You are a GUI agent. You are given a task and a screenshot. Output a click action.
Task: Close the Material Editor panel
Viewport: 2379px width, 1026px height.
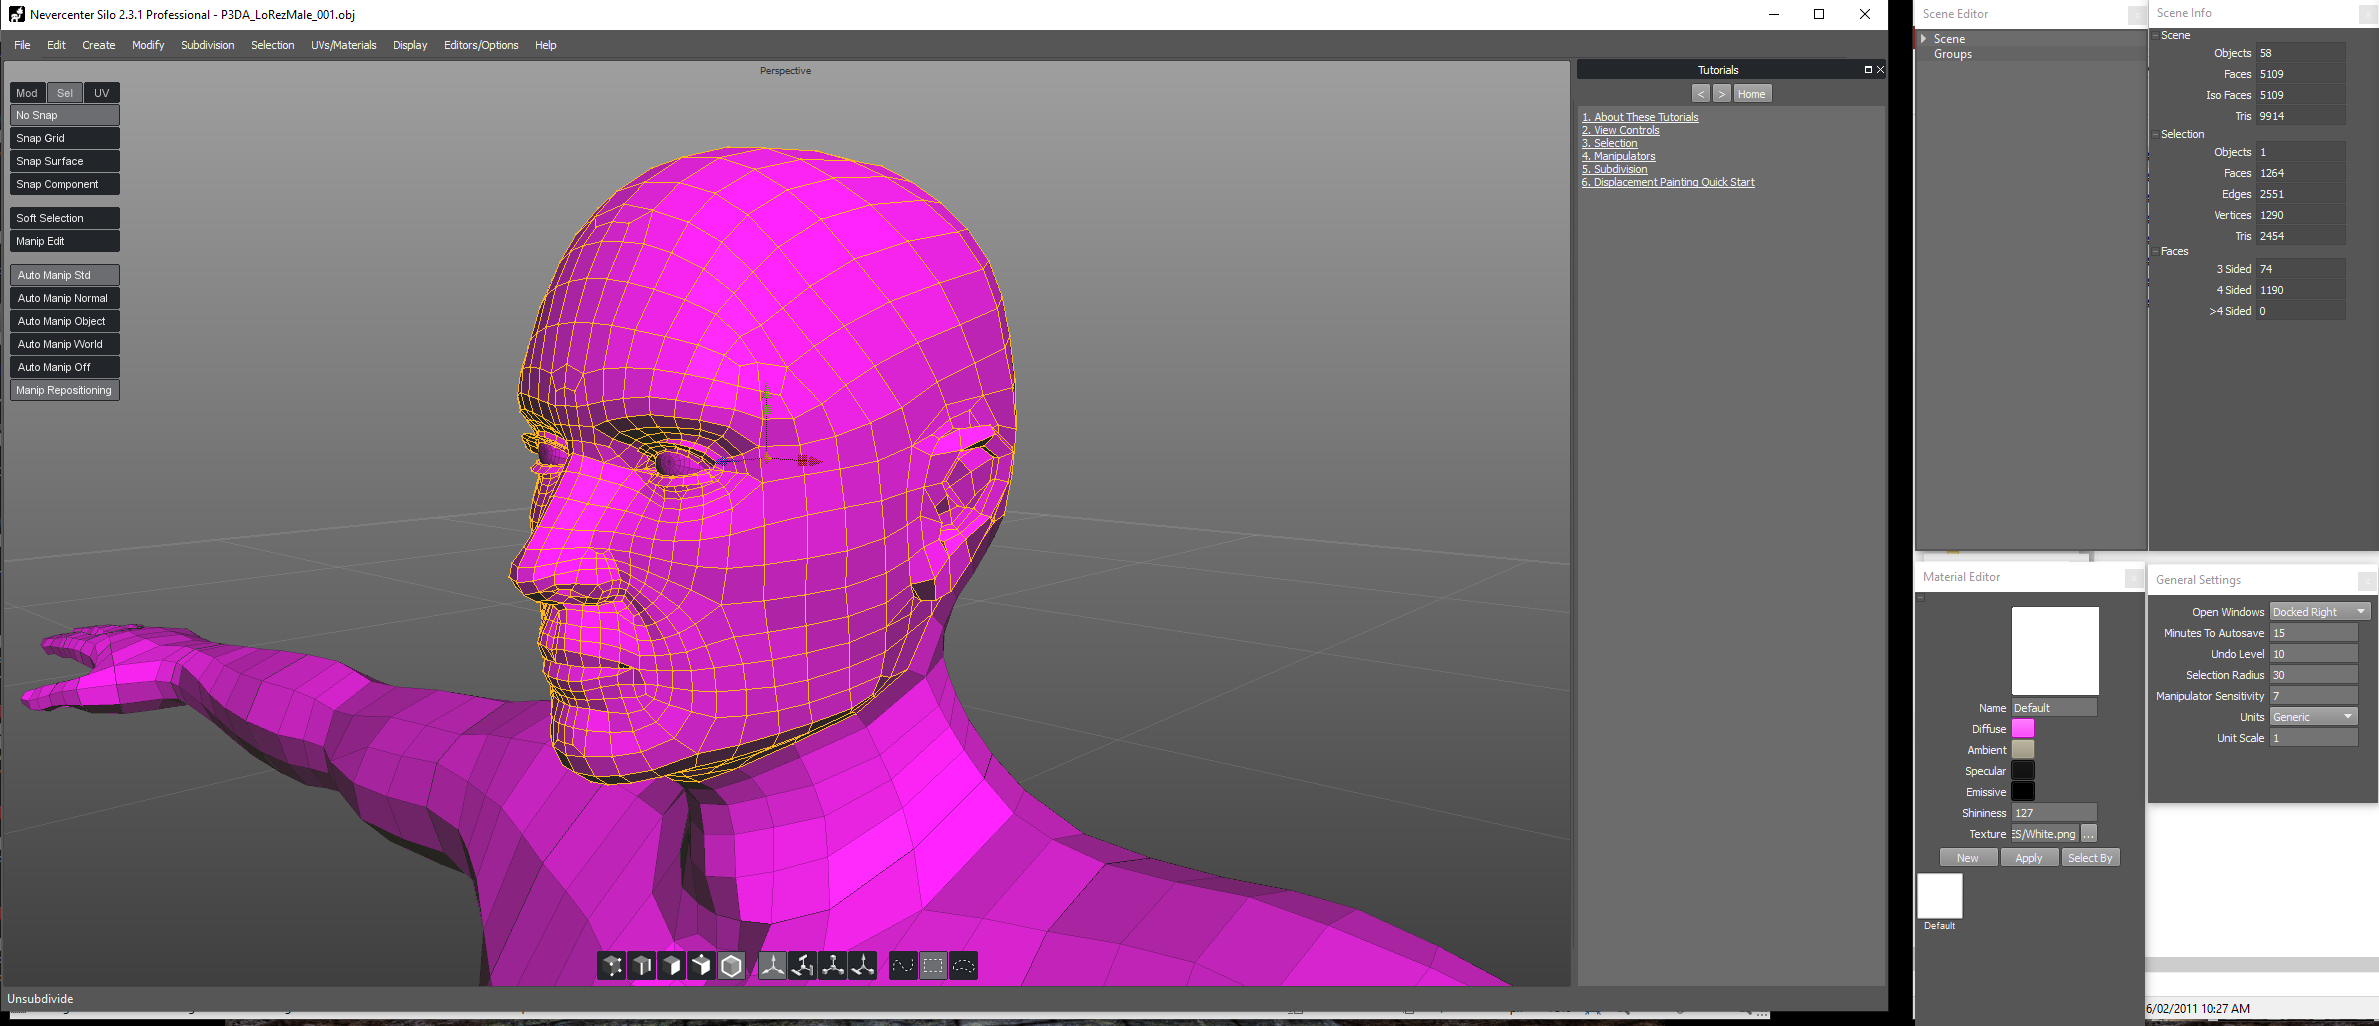(2134, 578)
